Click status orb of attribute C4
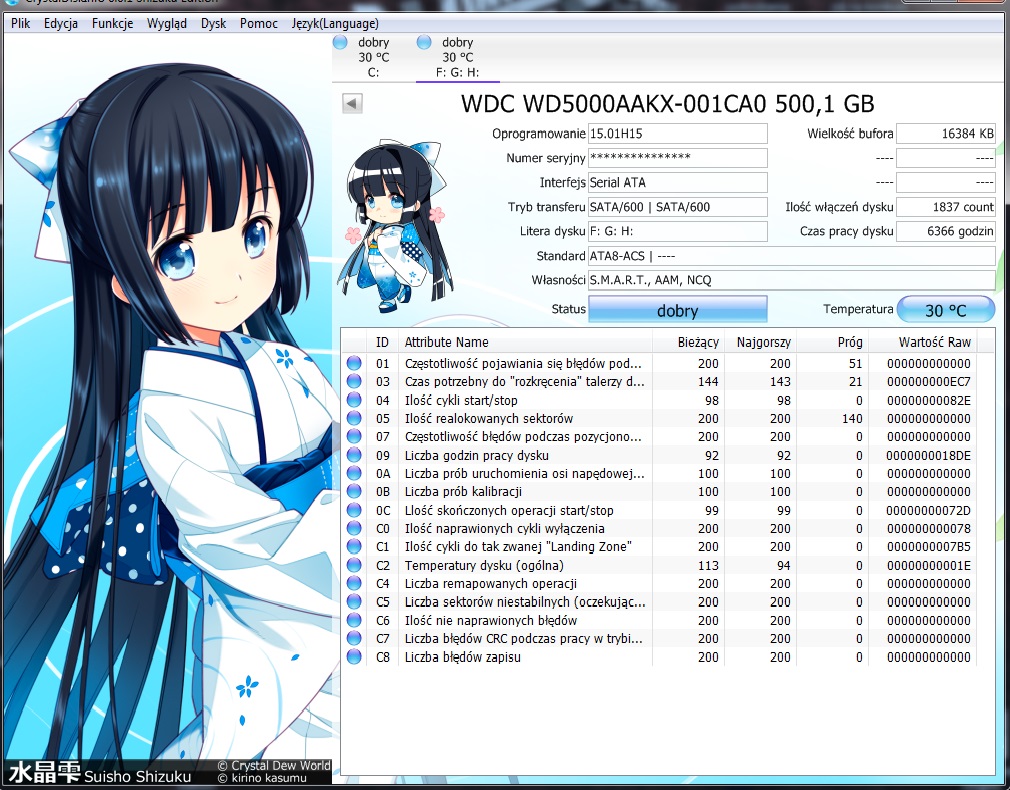Screen dimensions: 1010x790 [x=354, y=583]
